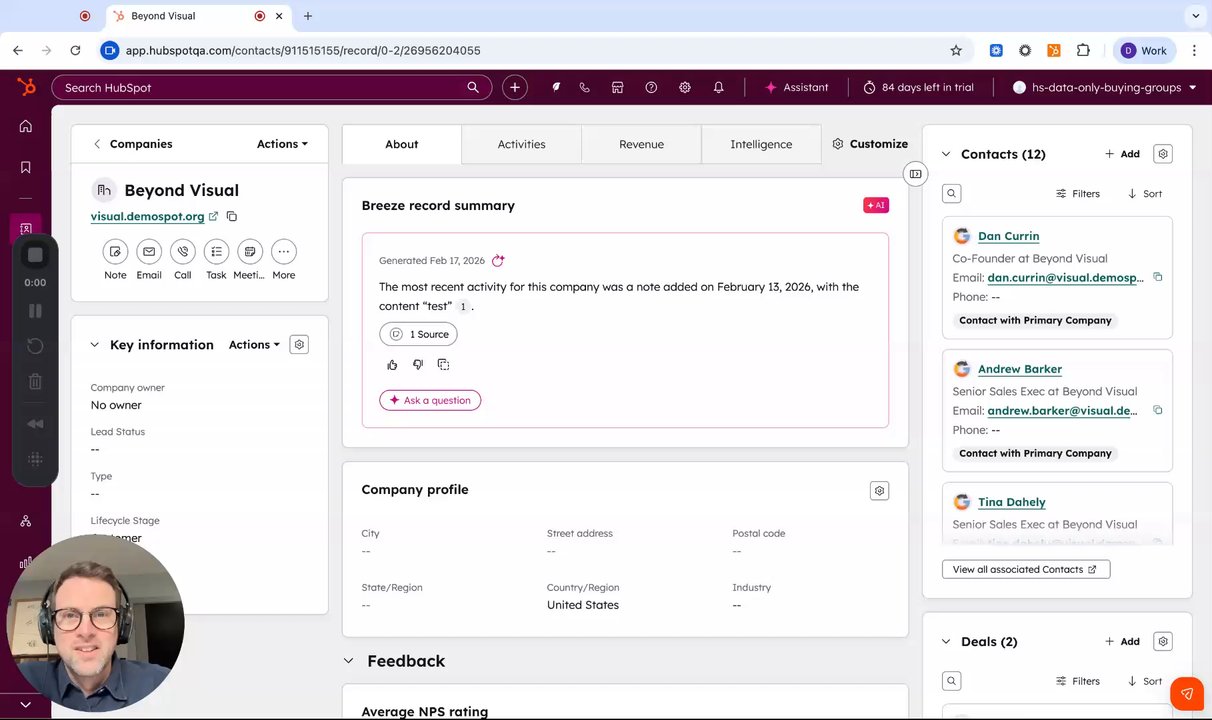Switch to the About tab
The height and width of the screenshot is (720, 1212).
[402, 144]
